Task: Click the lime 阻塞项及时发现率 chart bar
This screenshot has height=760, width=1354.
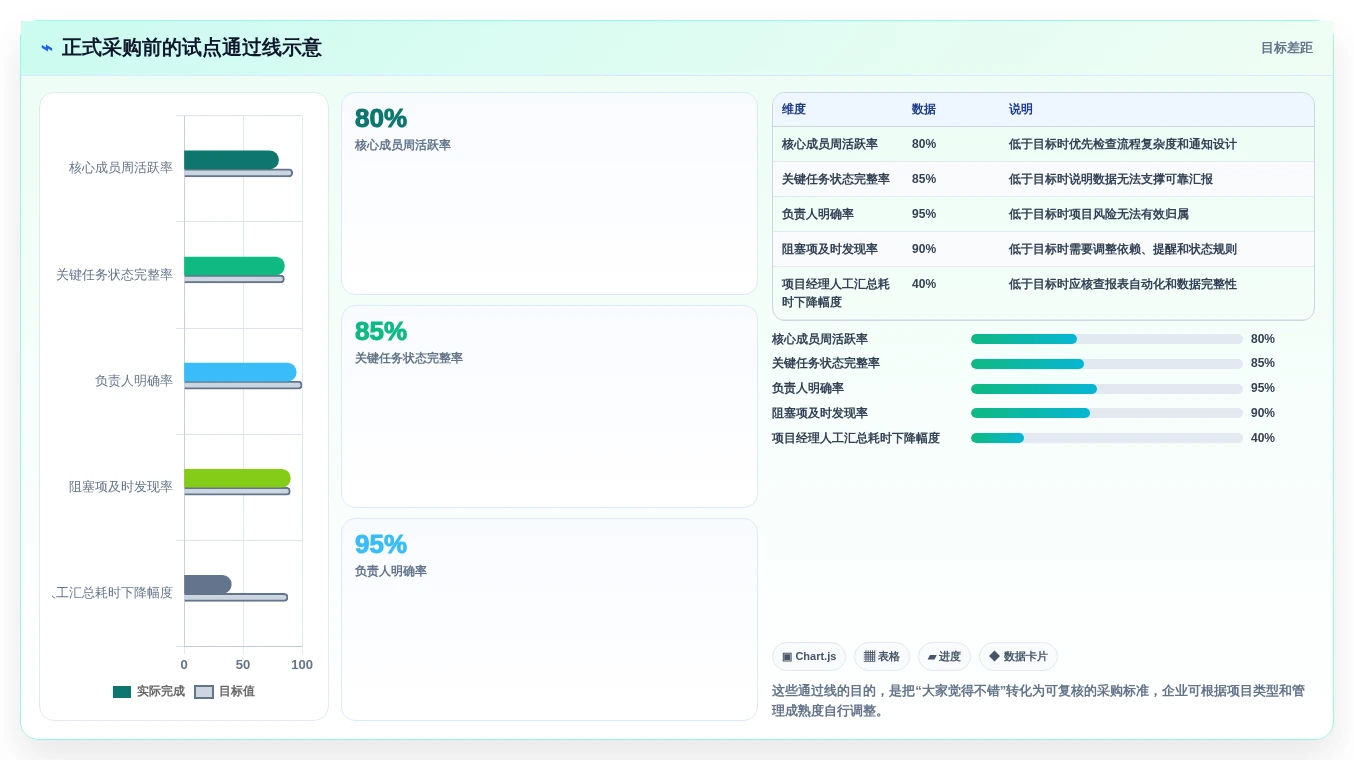Action: (237, 478)
